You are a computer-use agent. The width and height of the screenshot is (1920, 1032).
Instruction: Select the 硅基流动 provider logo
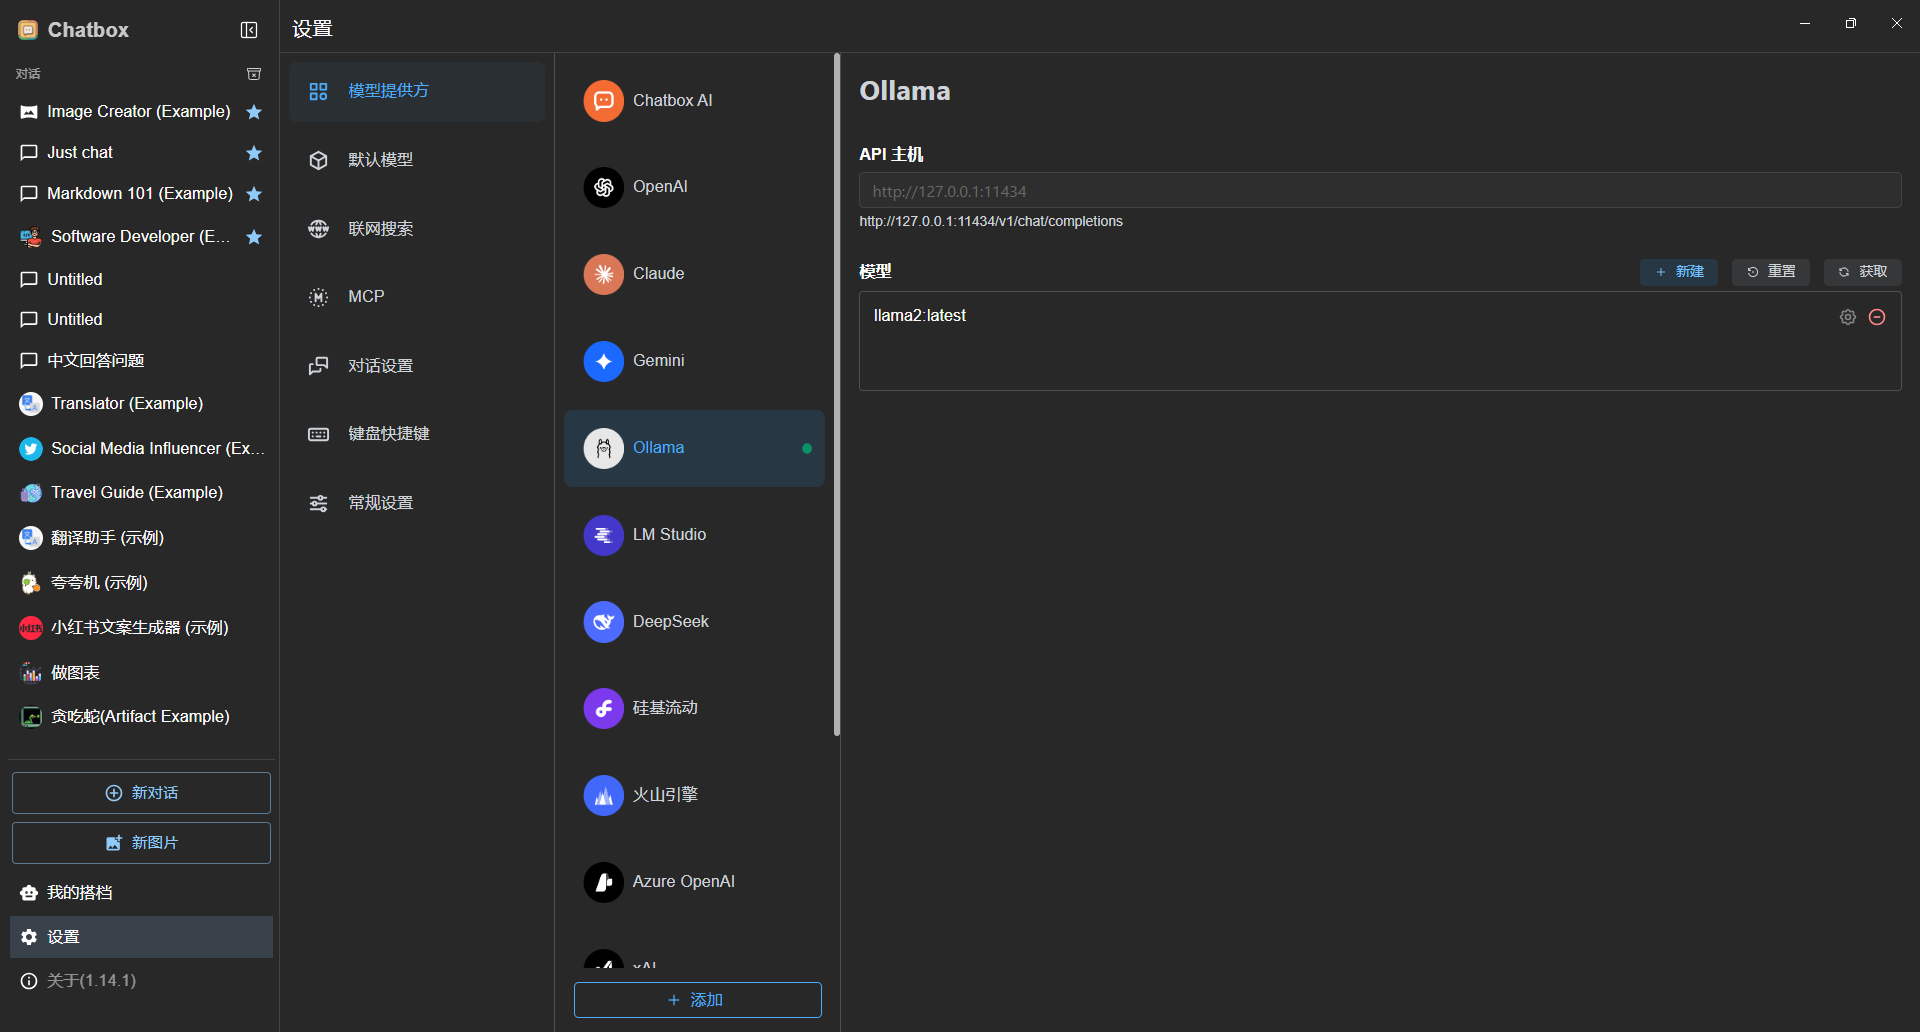604,709
